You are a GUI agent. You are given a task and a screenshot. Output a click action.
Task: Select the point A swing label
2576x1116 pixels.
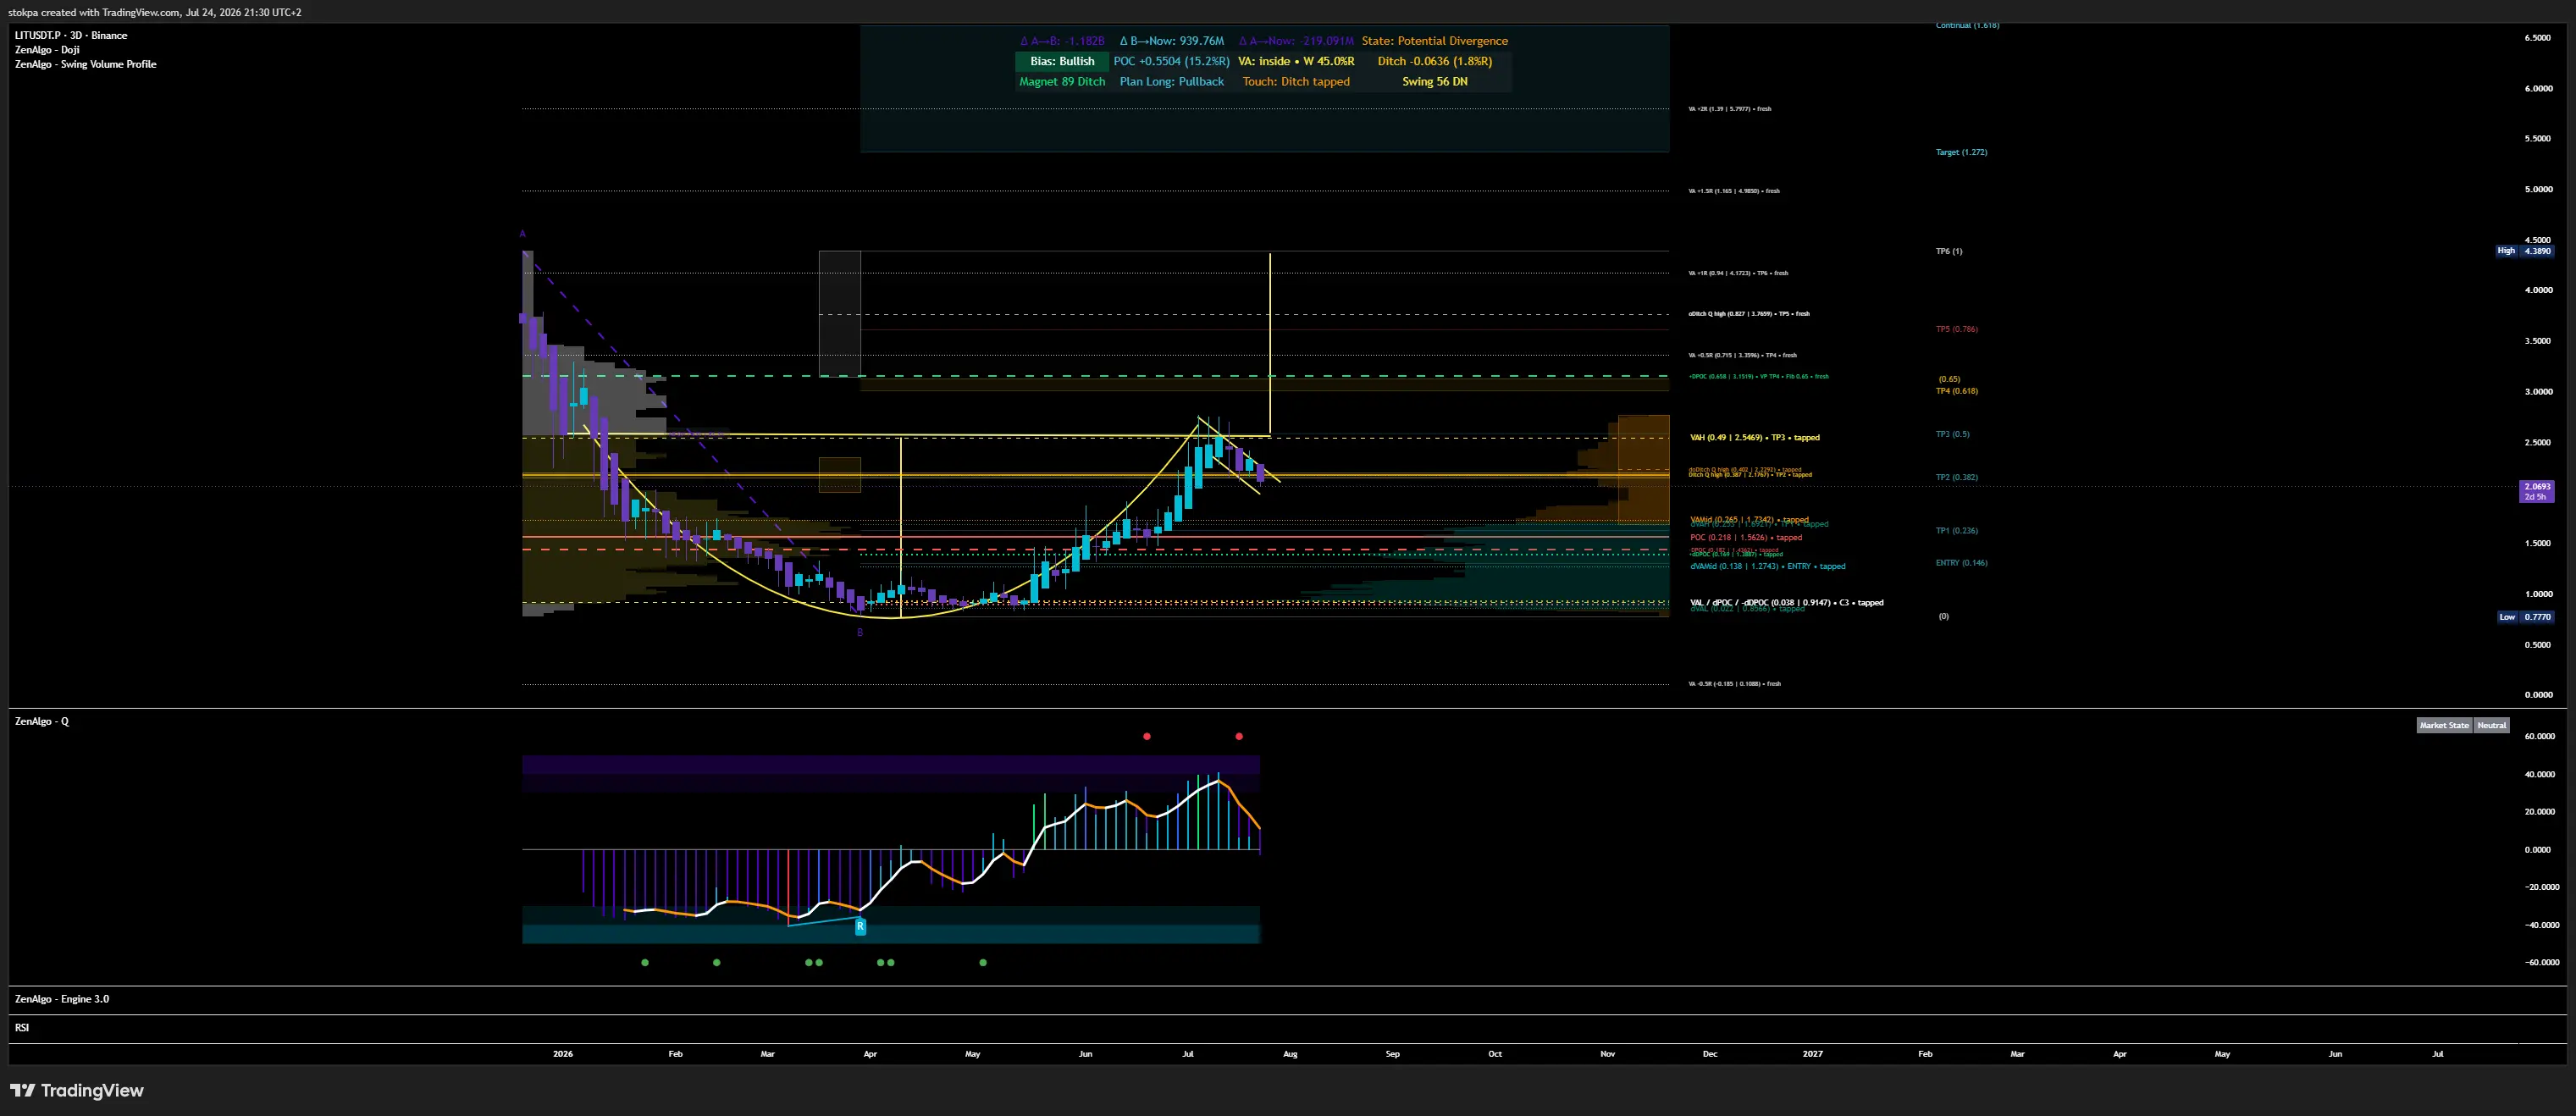[x=522, y=234]
